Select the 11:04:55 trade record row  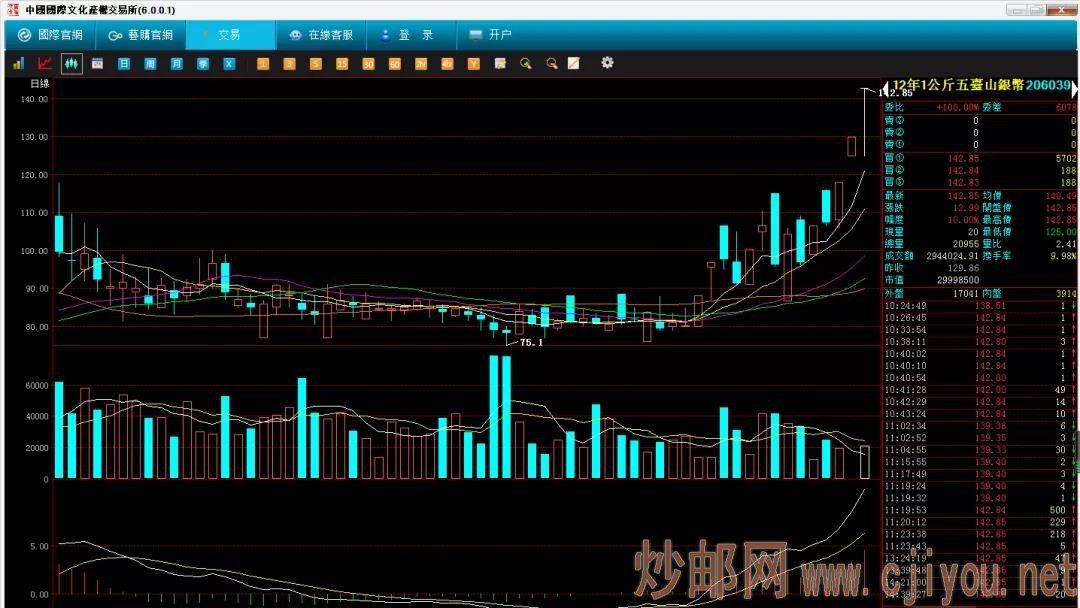pos(979,450)
